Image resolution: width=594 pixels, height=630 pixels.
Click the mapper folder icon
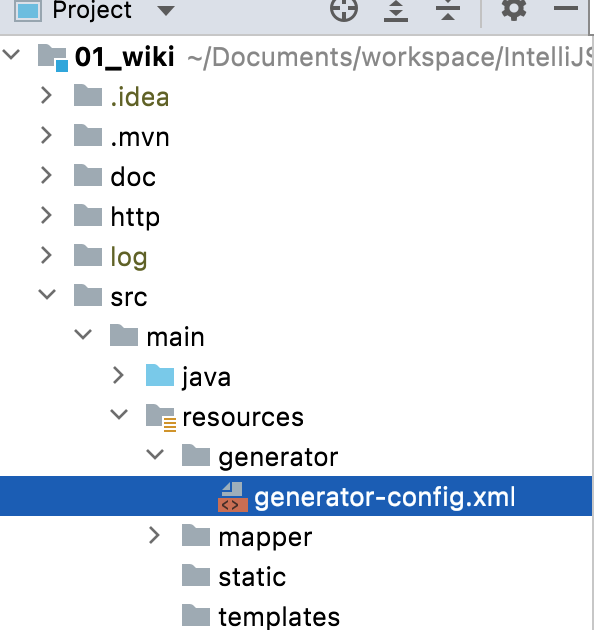196,535
